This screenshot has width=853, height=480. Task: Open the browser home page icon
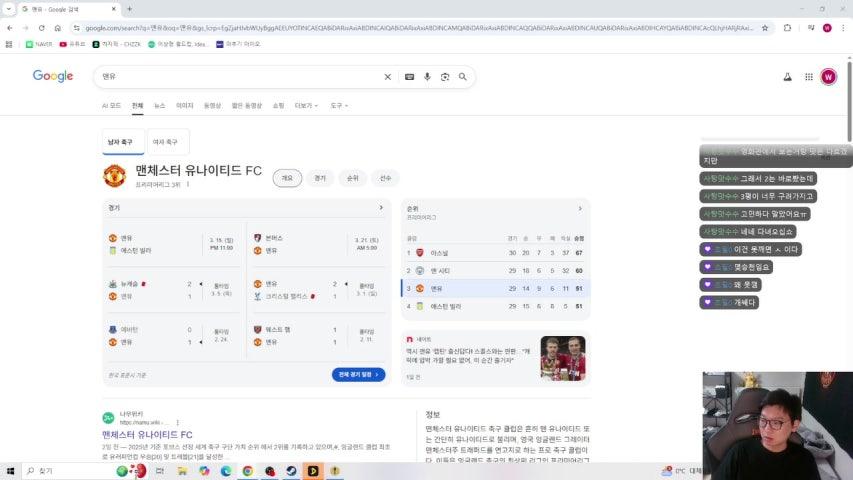[57, 28]
